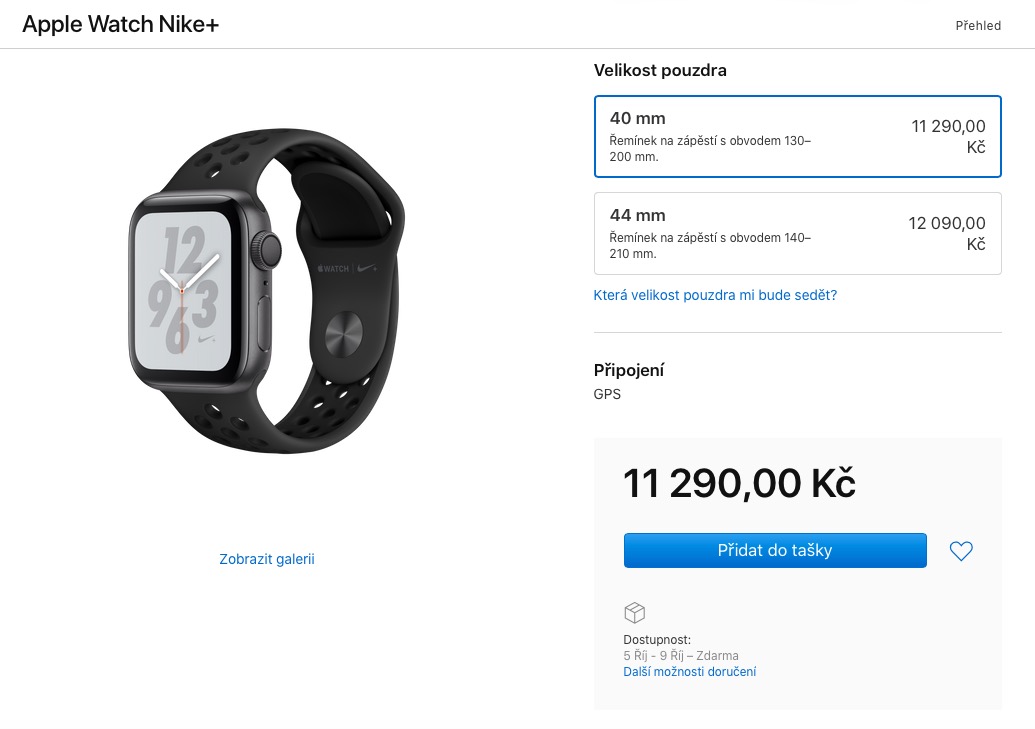1035x729 pixels.
Task: Open Zobrazit galerii link
Action: [267, 559]
